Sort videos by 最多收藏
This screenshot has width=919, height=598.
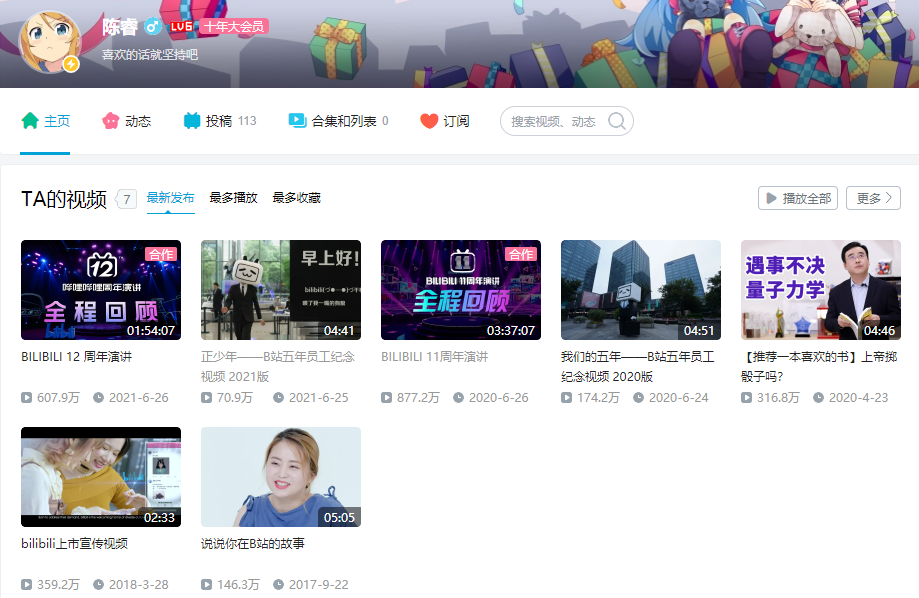tap(296, 198)
